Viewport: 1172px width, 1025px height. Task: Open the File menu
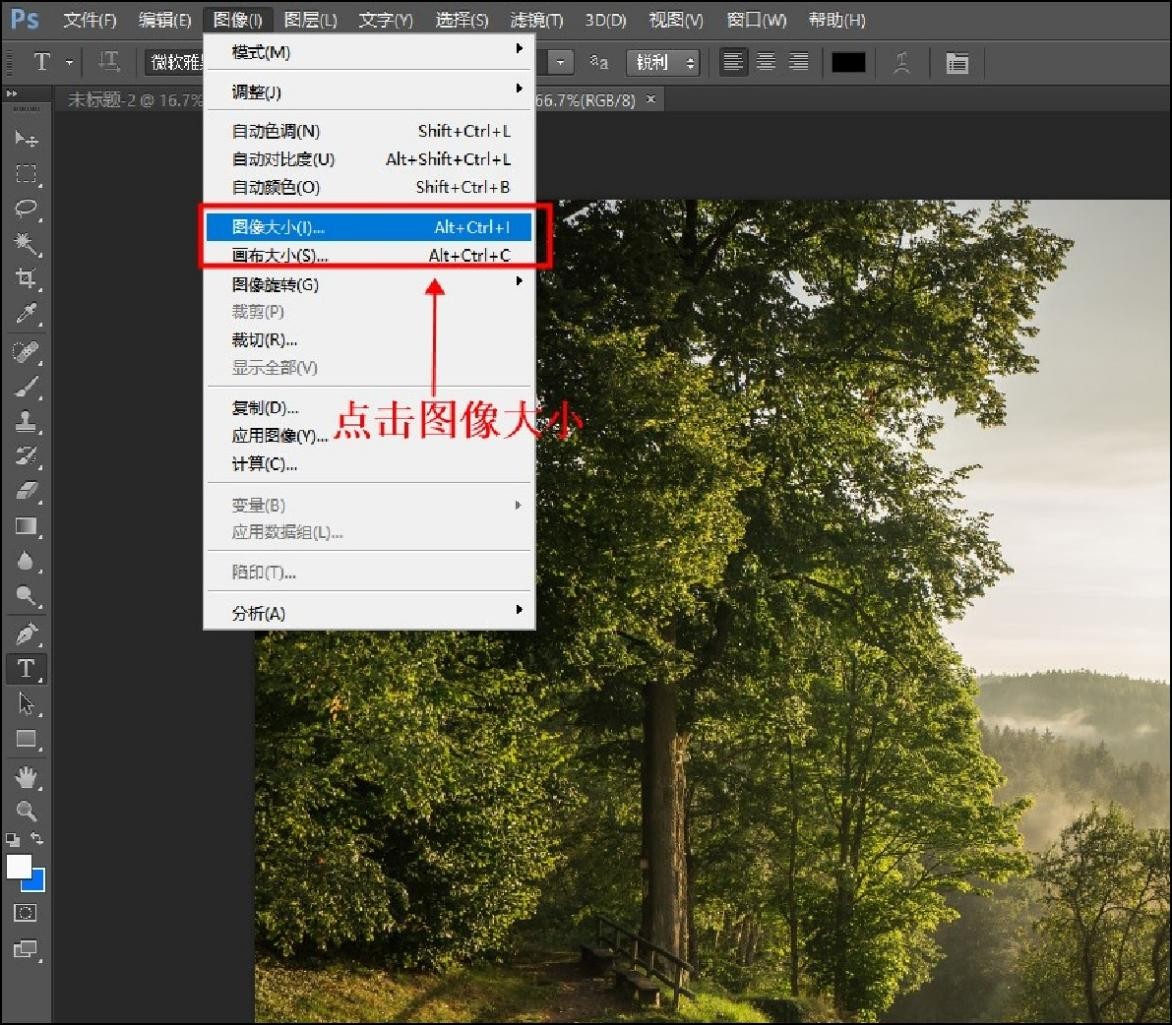pyautogui.click(x=90, y=20)
